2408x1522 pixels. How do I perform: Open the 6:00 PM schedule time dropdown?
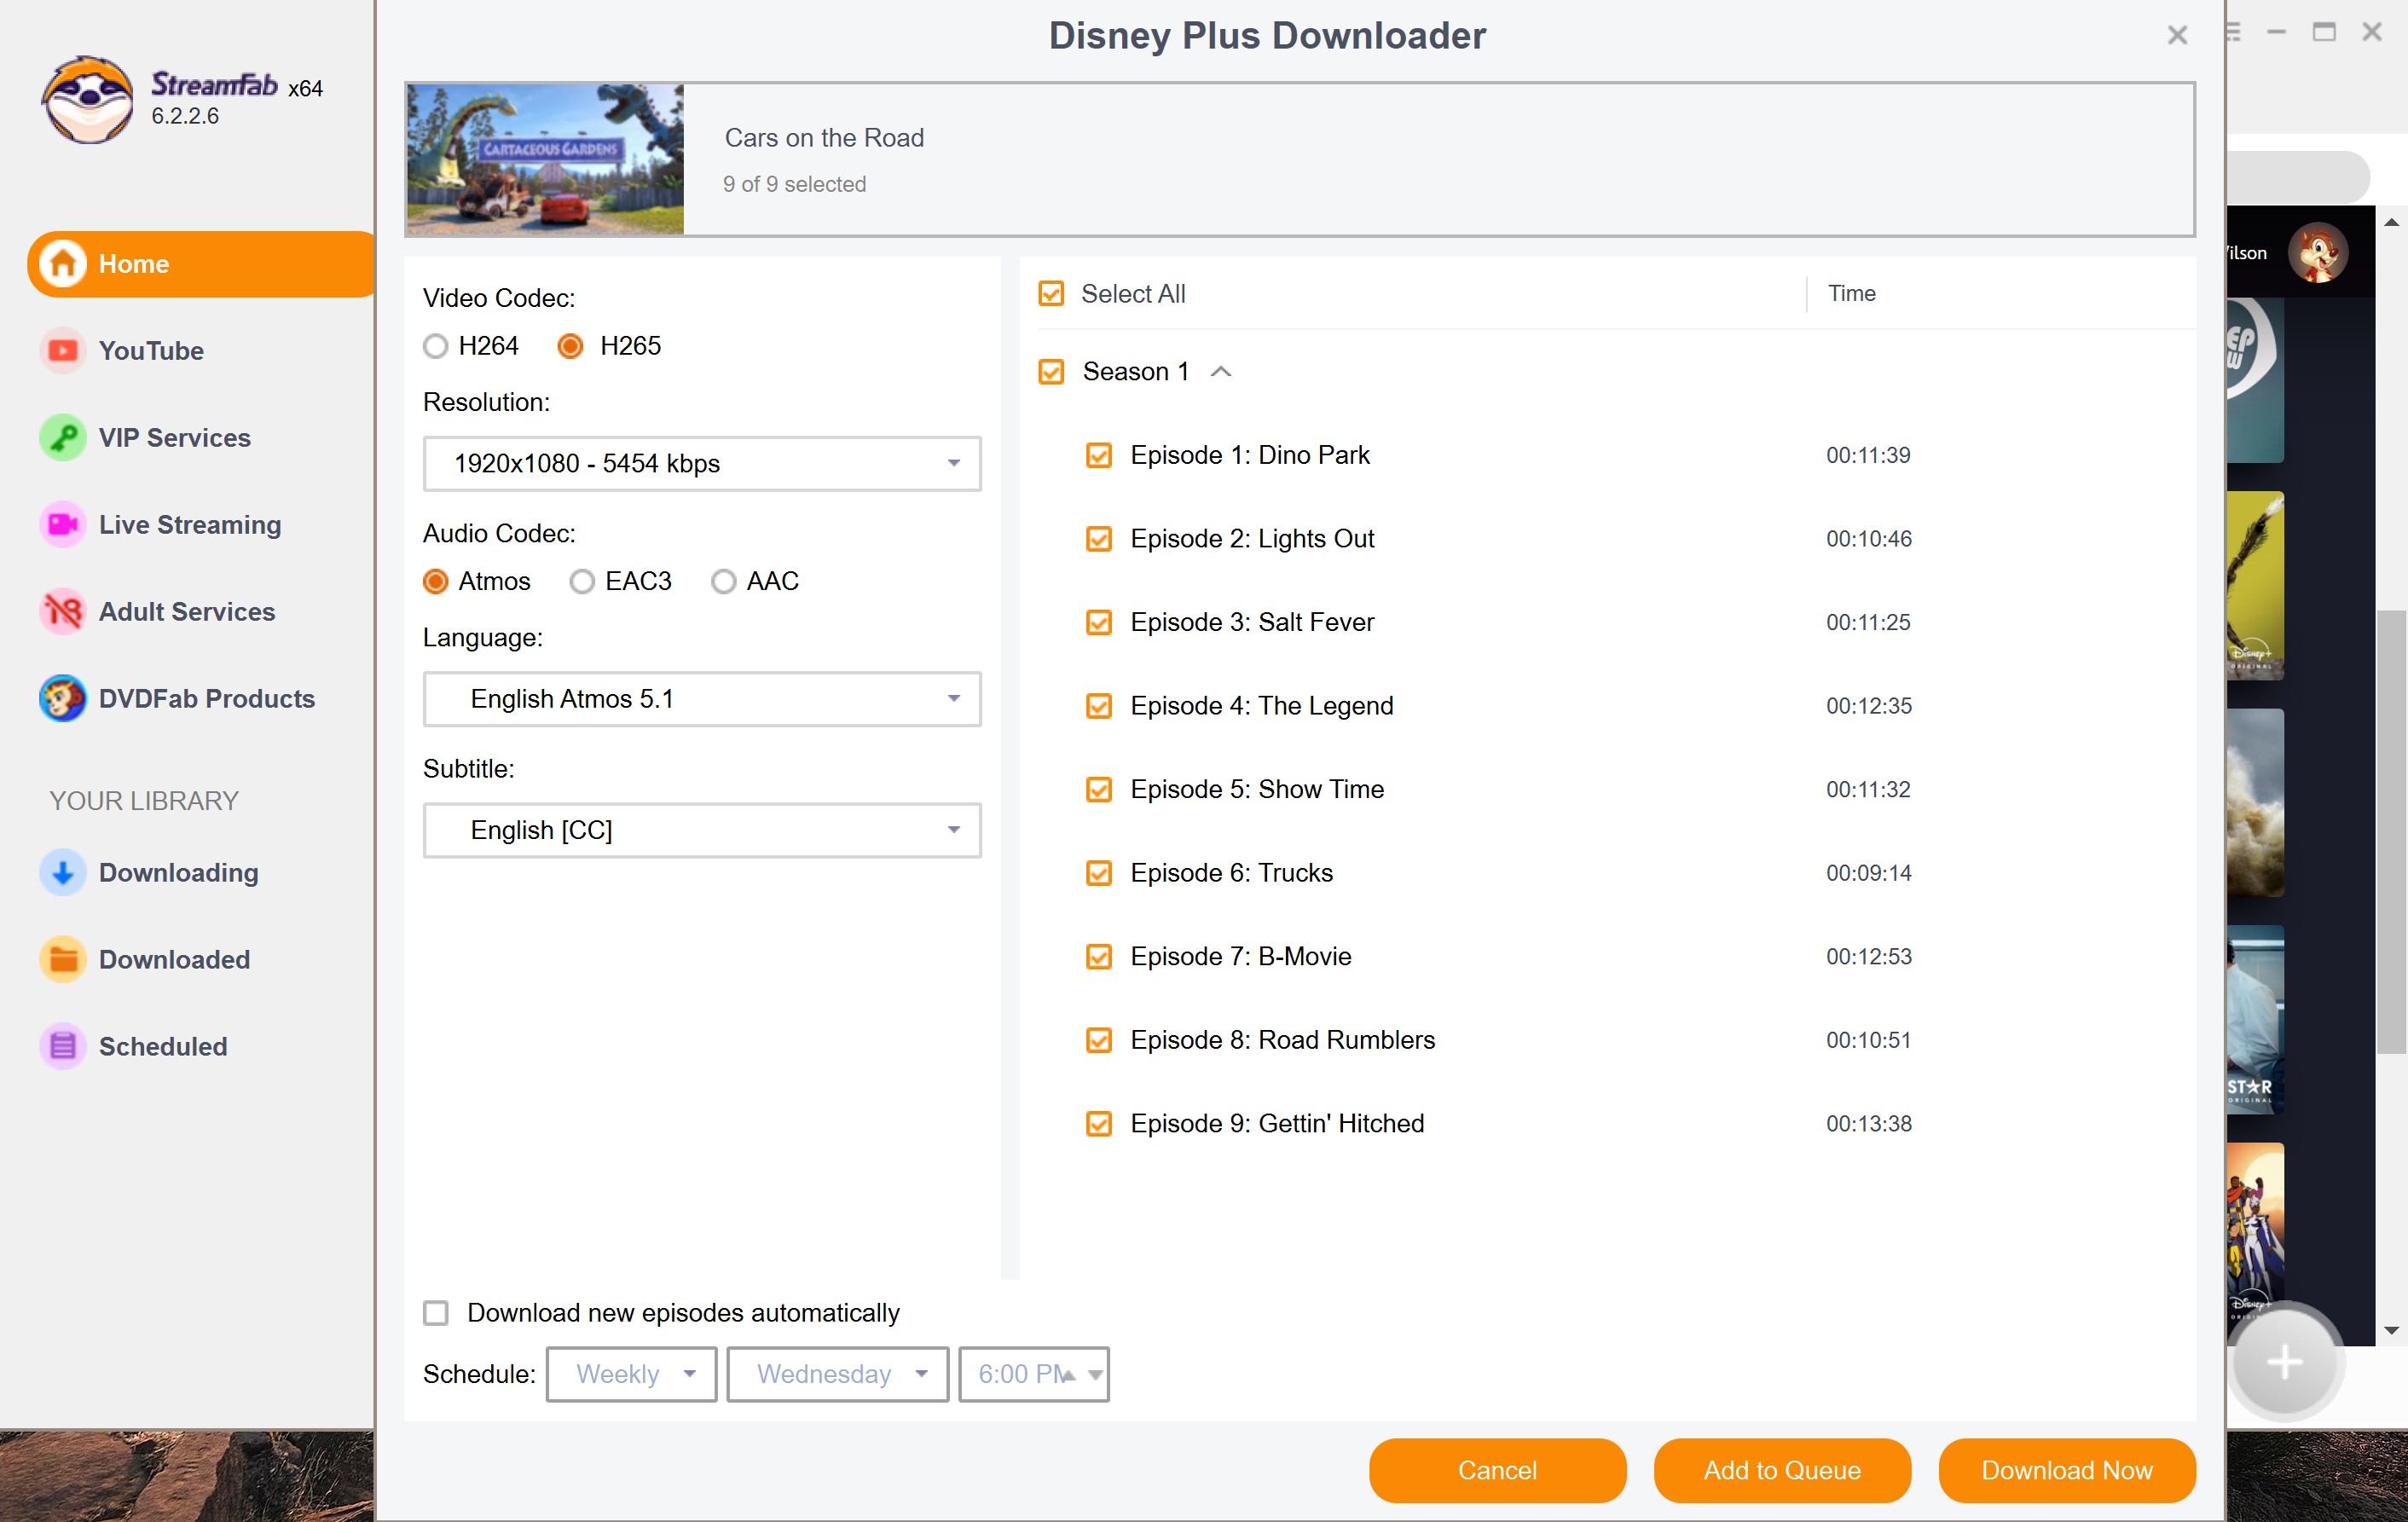tap(1033, 1374)
